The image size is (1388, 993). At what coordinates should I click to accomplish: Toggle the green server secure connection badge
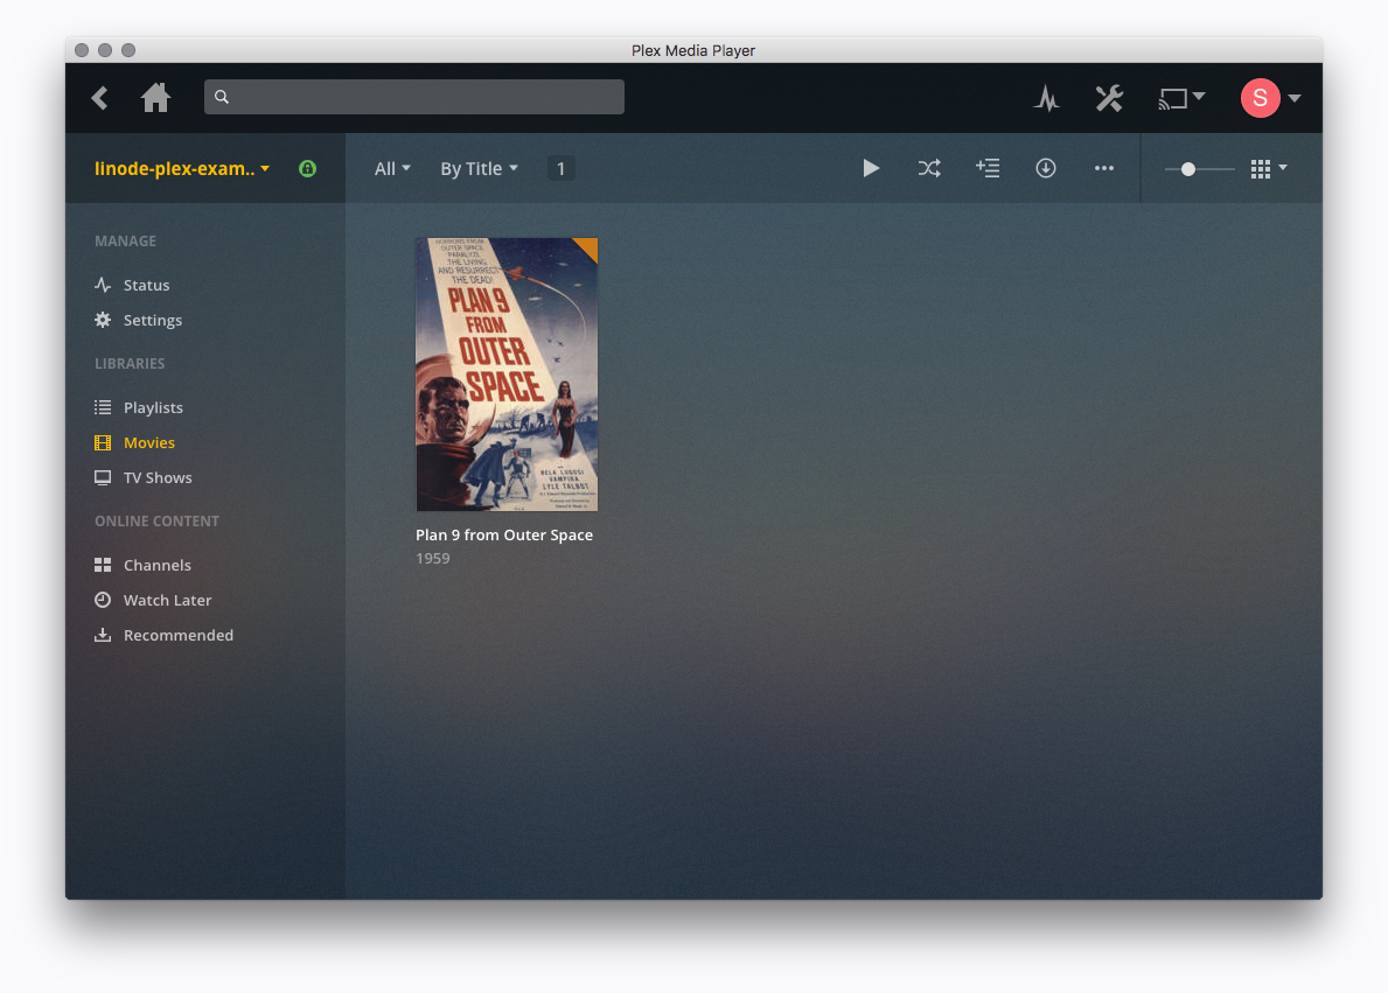(x=307, y=168)
